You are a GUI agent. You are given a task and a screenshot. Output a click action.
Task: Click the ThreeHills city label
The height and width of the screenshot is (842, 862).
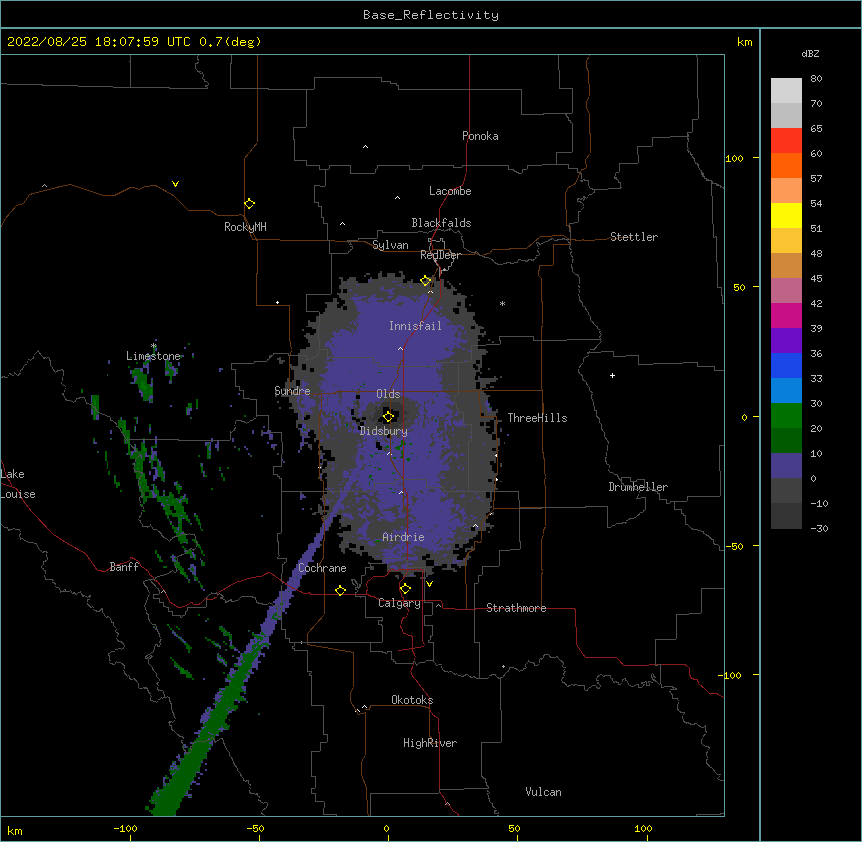pyautogui.click(x=537, y=418)
